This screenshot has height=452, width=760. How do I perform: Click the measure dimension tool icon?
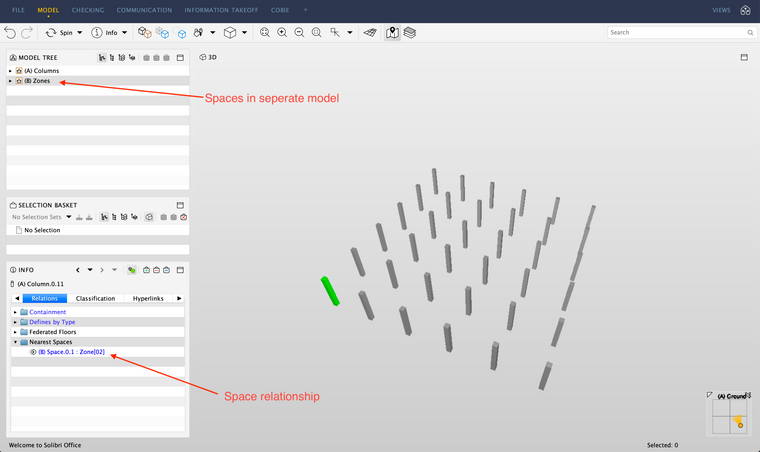[x=335, y=32]
